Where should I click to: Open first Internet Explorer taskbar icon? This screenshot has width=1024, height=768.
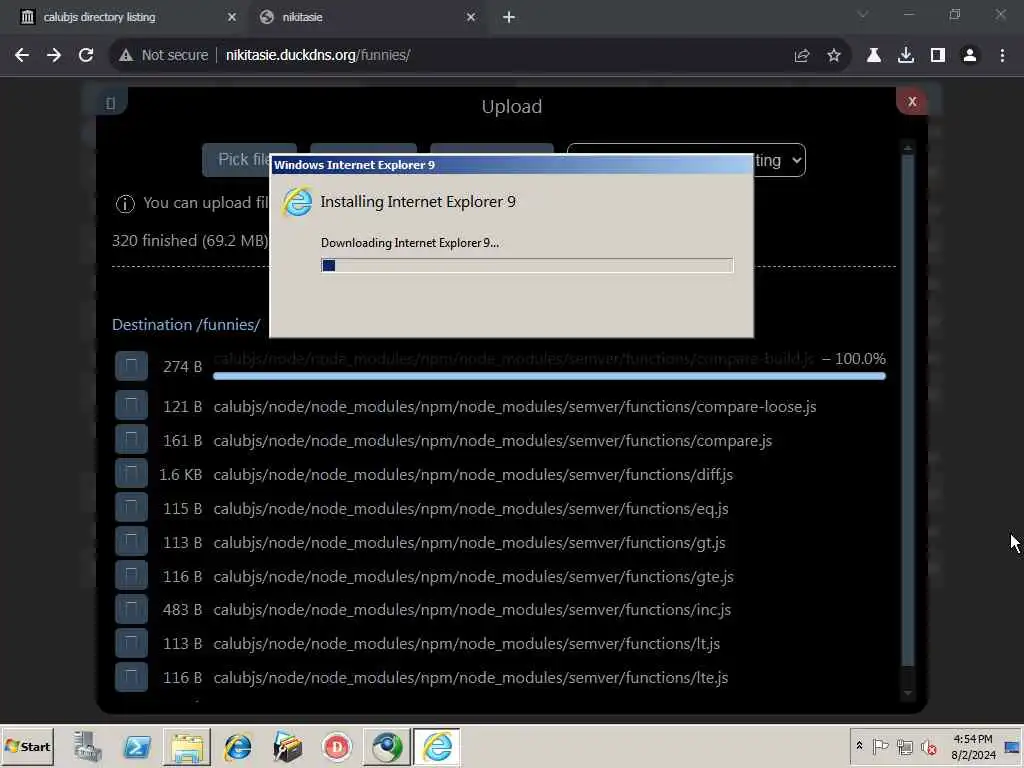[x=238, y=746]
